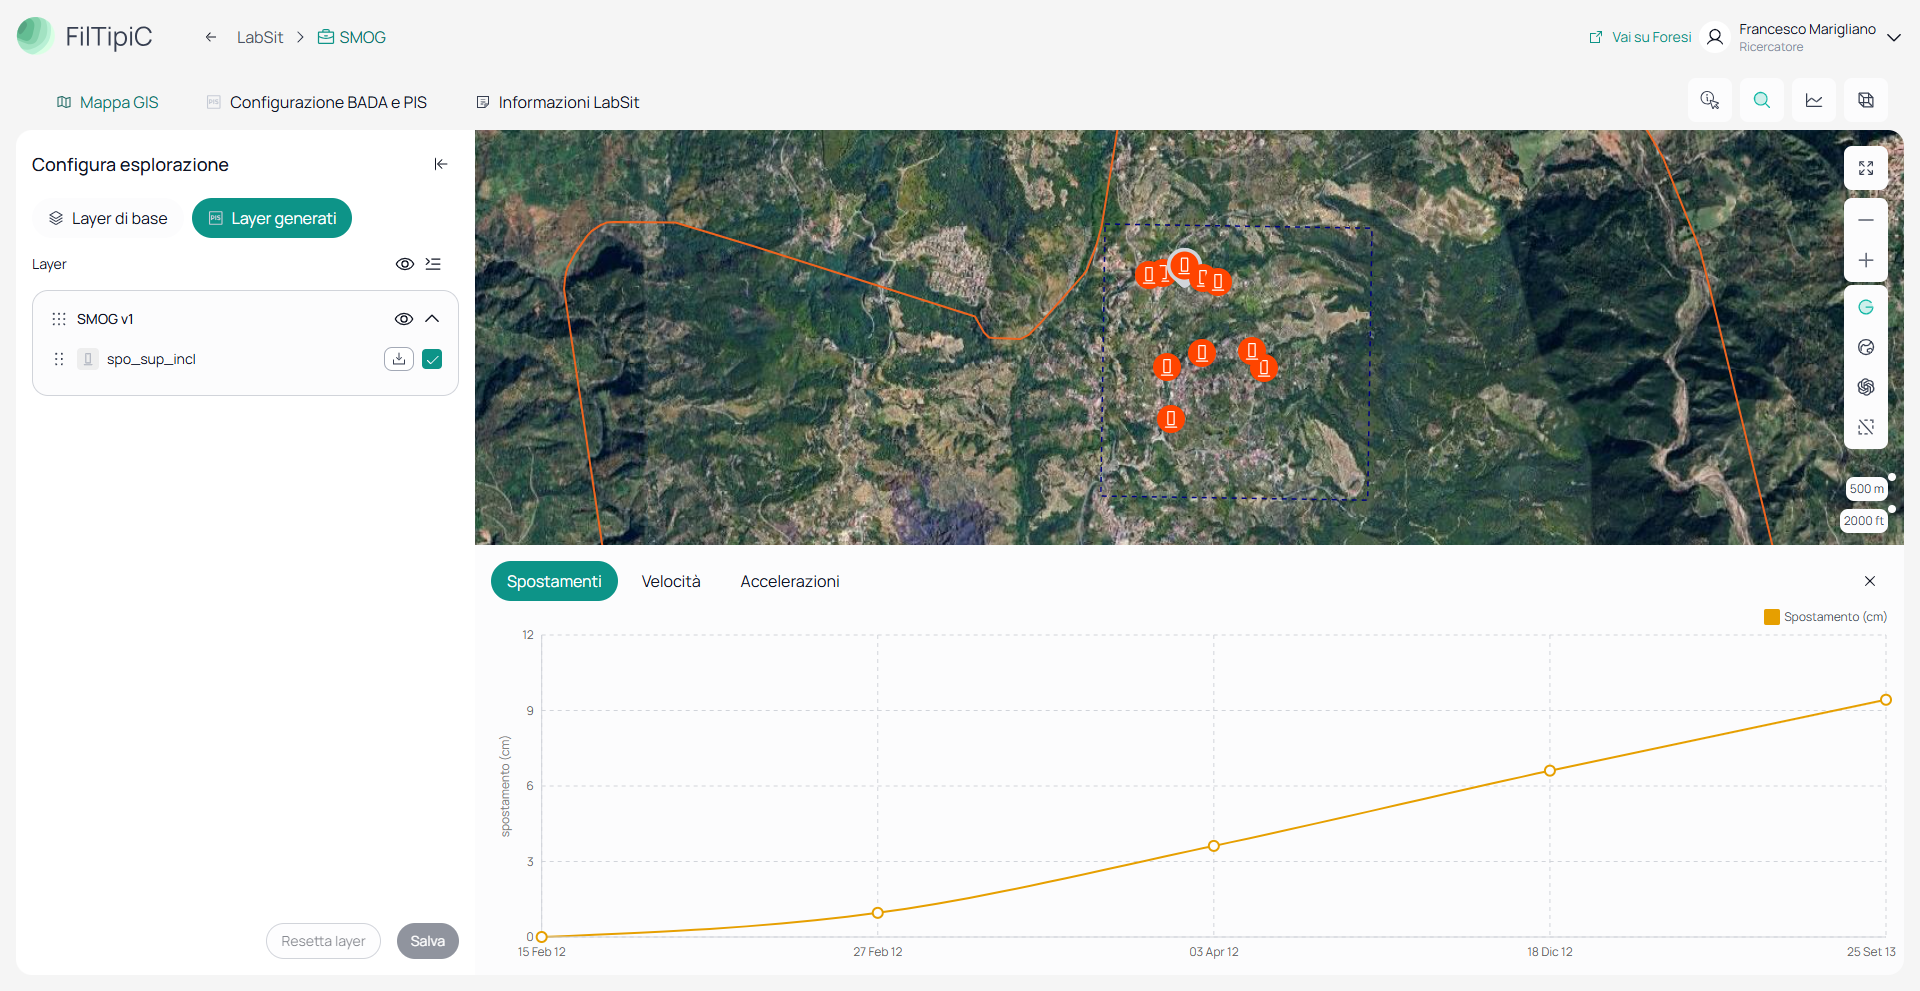Click the layer list expand icon
Viewport: 1920px width, 991px height.
pyautogui.click(x=433, y=264)
